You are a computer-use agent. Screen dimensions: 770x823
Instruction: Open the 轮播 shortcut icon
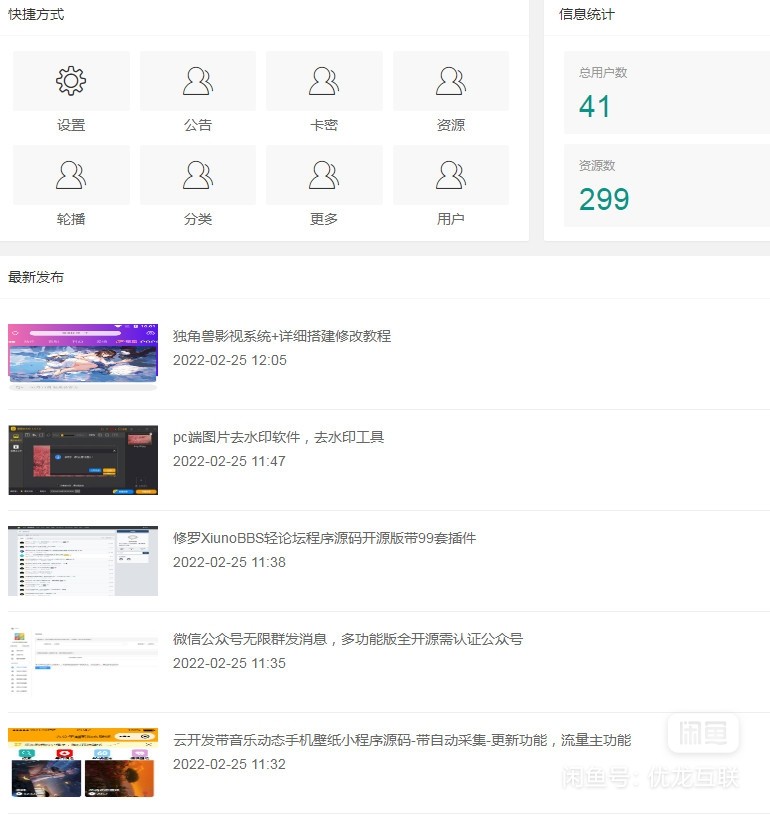point(71,176)
